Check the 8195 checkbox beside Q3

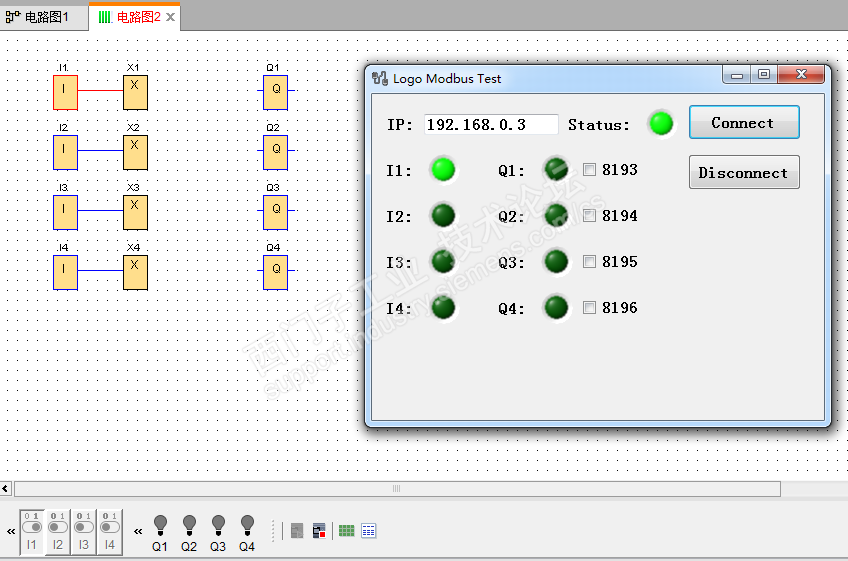(589, 262)
